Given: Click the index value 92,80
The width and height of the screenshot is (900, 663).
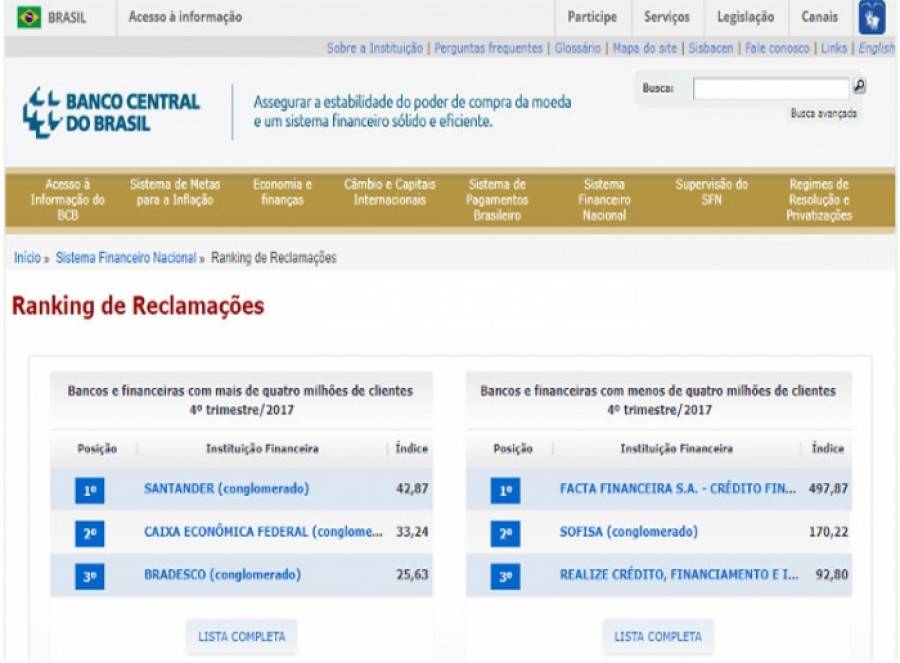Looking at the screenshot, I should 832,575.
